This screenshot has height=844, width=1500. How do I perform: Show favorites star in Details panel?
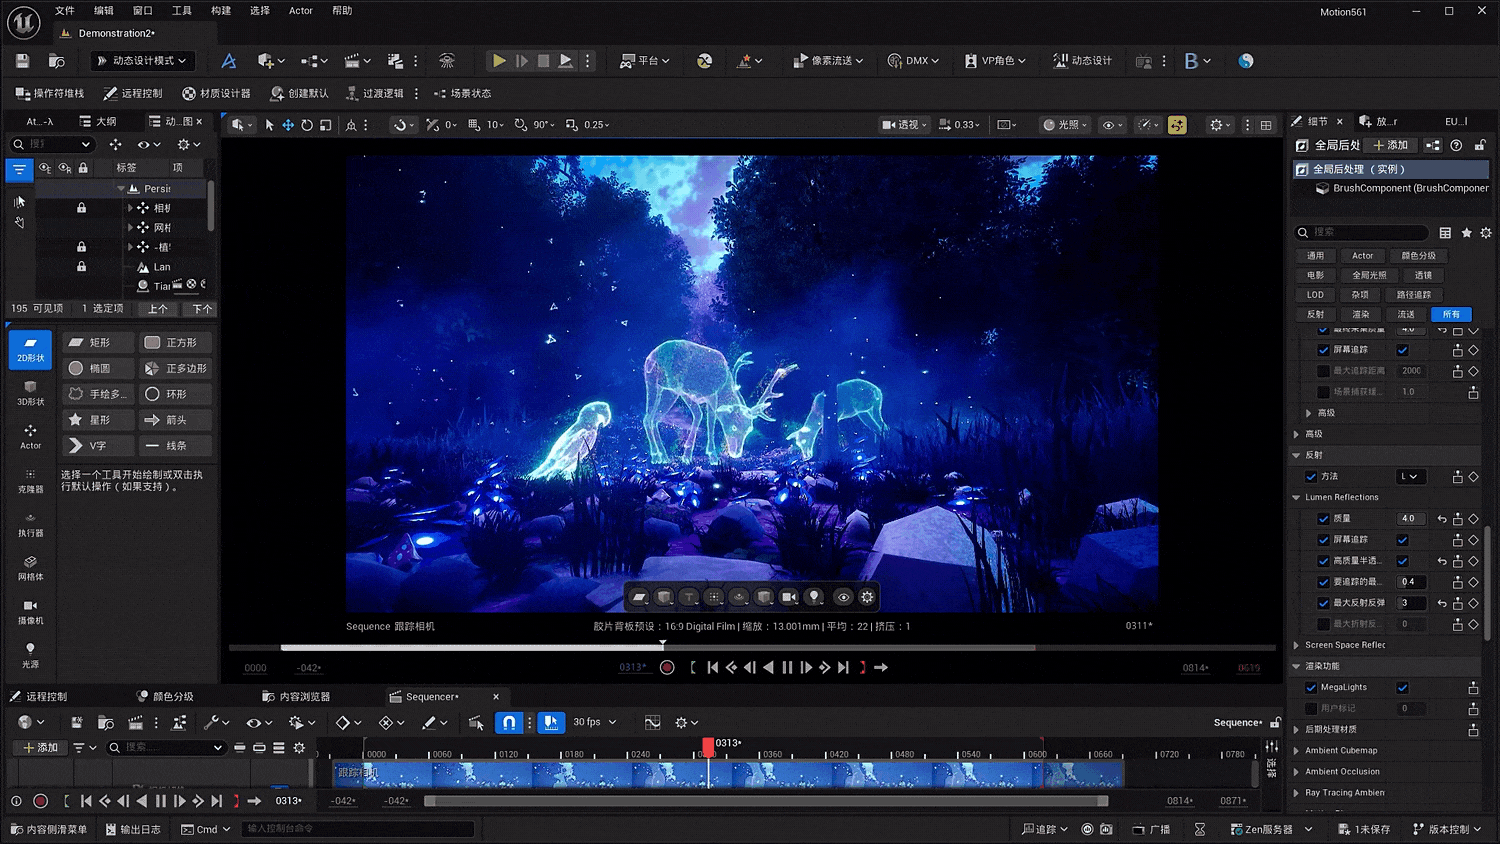(1466, 232)
